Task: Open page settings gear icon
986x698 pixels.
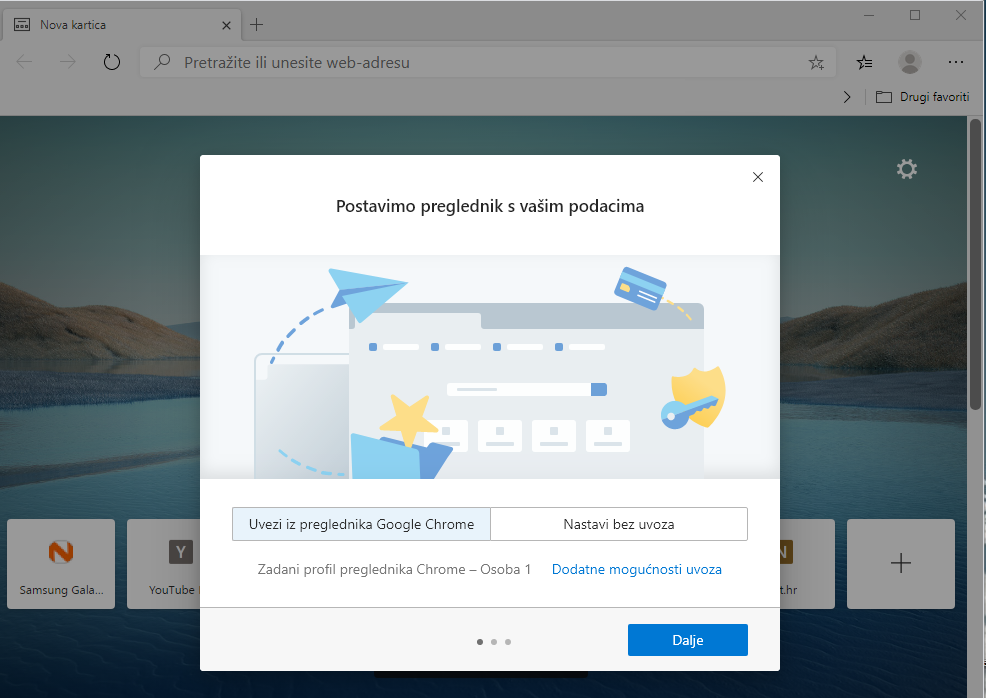Action: (x=906, y=170)
